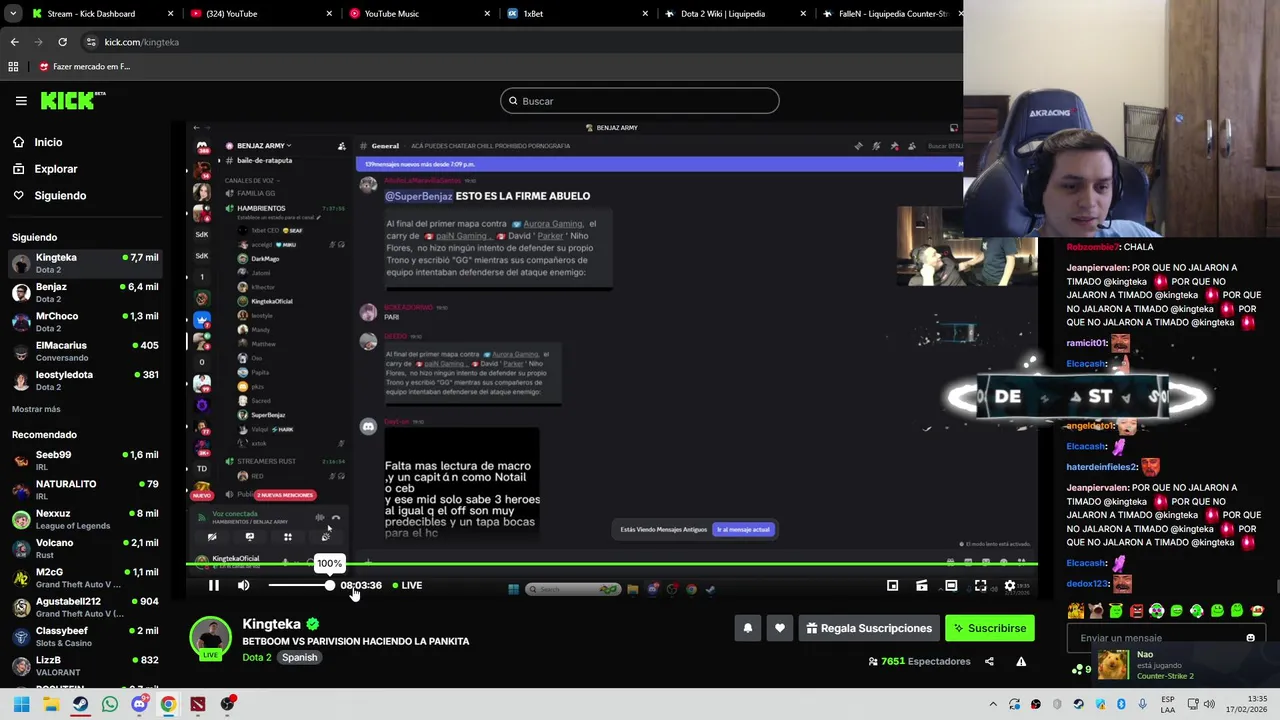The width and height of the screenshot is (1280, 720).
Task: Open Dota 2 category link
Action: tap(256, 657)
